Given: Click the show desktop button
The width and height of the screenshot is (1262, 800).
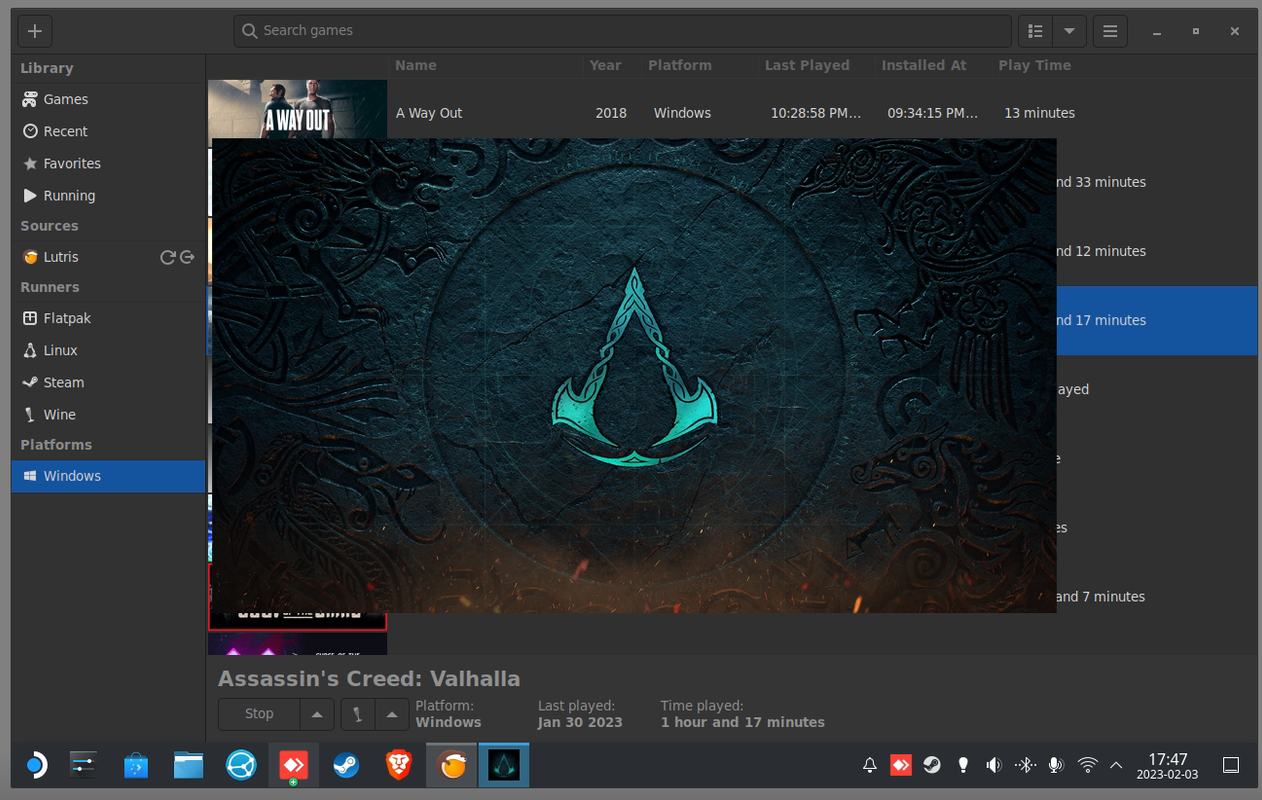Looking at the screenshot, I should pyautogui.click(x=1231, y=766).
